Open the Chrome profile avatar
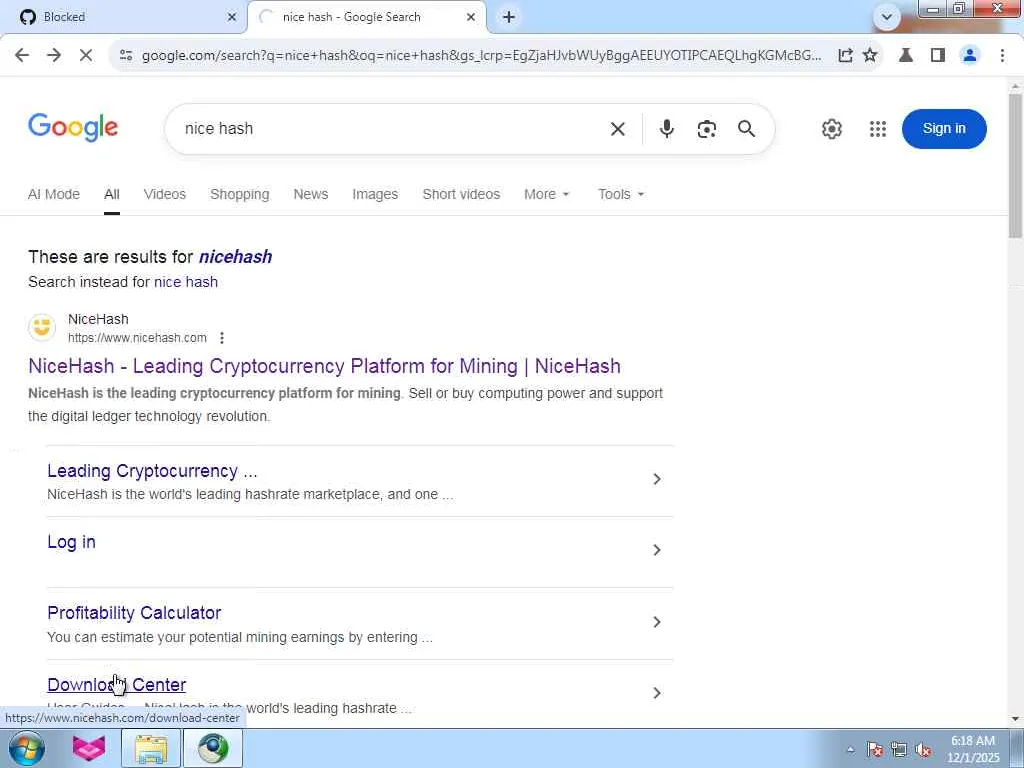Viewport: 1024px width, 768px height. point(970,56)
